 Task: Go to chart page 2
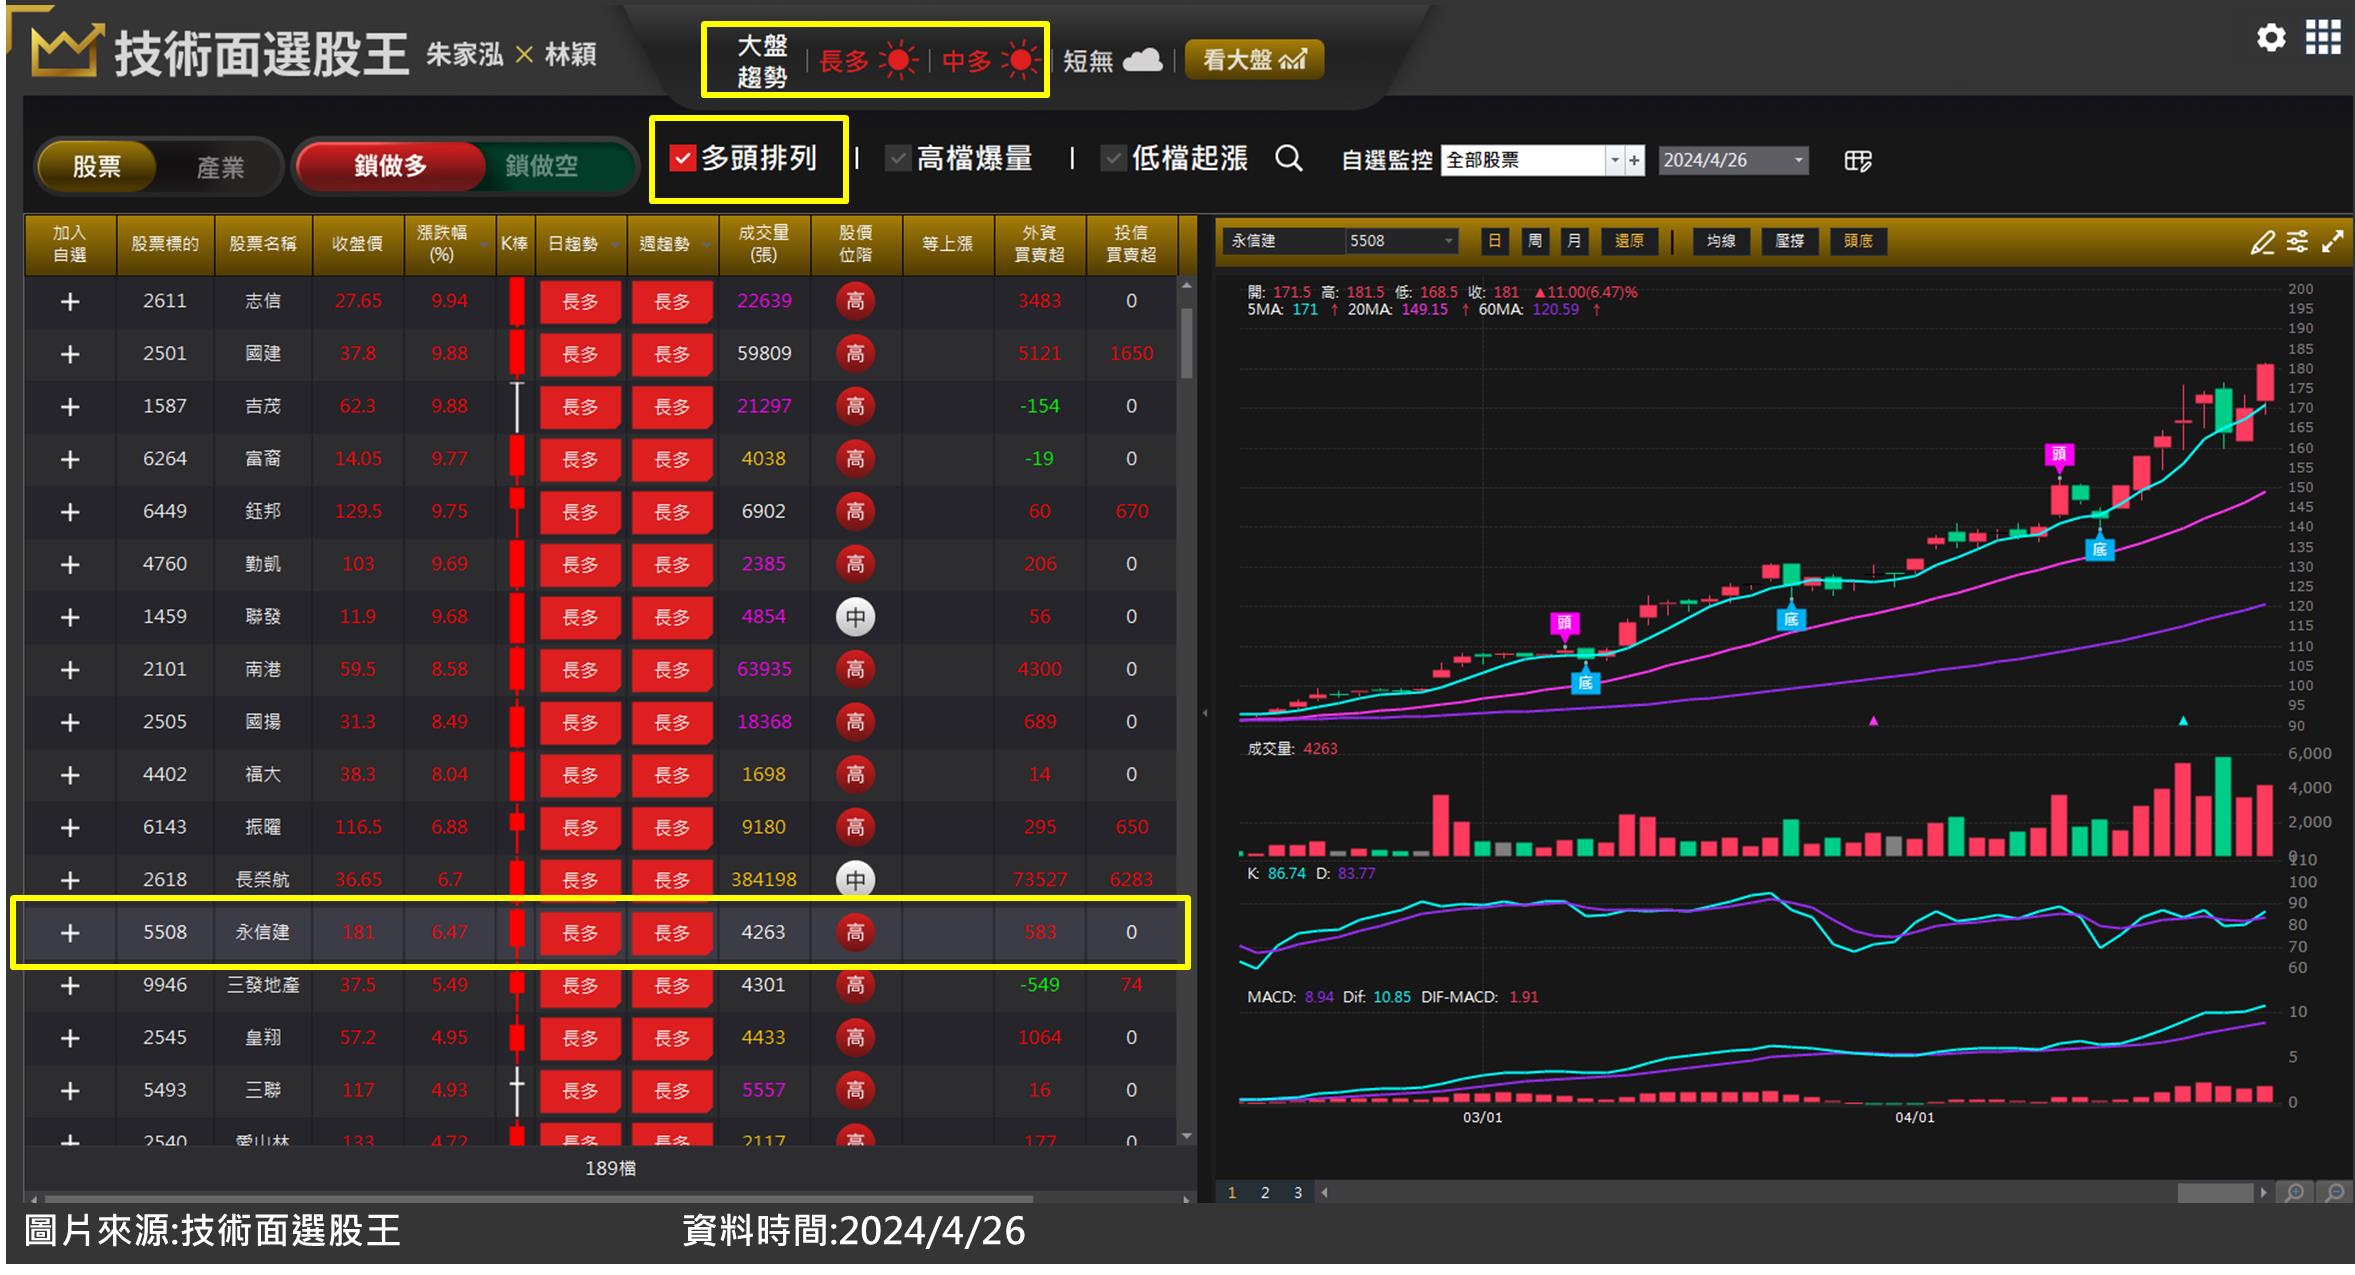(x=1265, y=1193)
